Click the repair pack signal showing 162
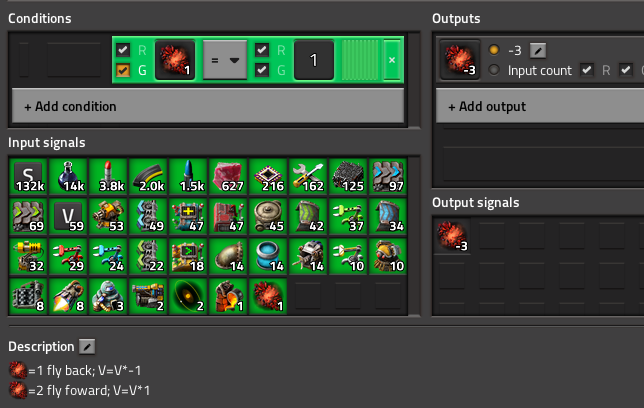Screen dimensions: 644x408 (x=308, y=177)
